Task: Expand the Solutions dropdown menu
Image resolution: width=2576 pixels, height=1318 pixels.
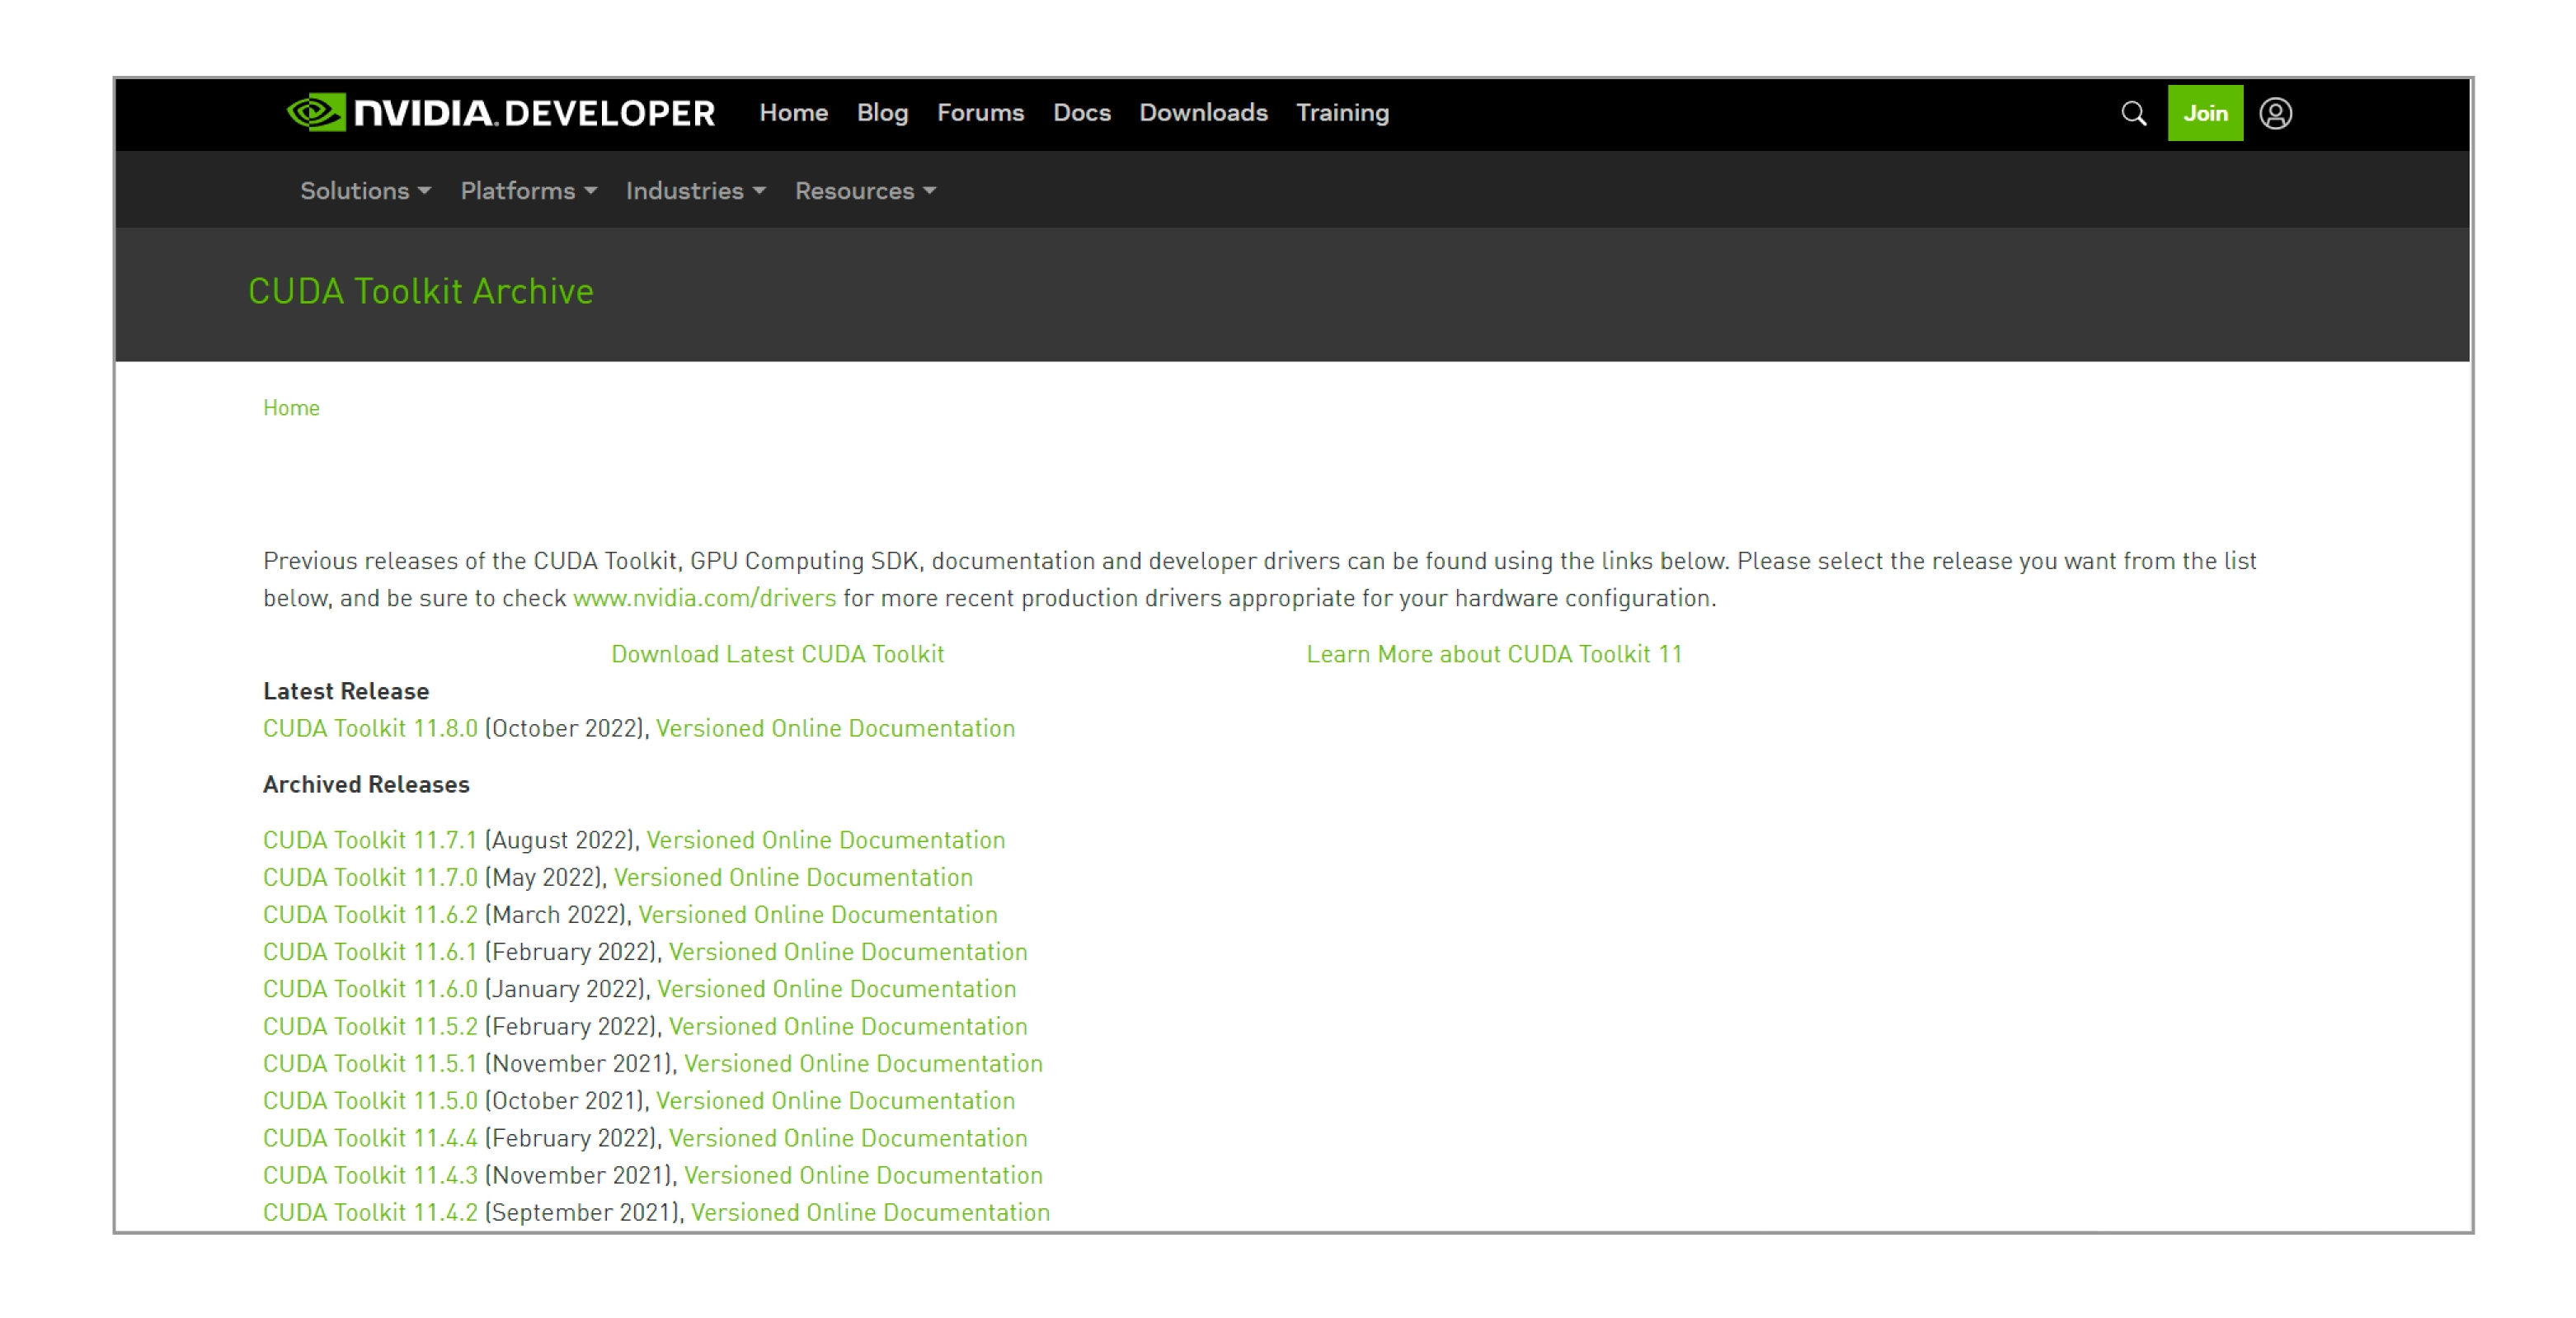Action: 365,191
